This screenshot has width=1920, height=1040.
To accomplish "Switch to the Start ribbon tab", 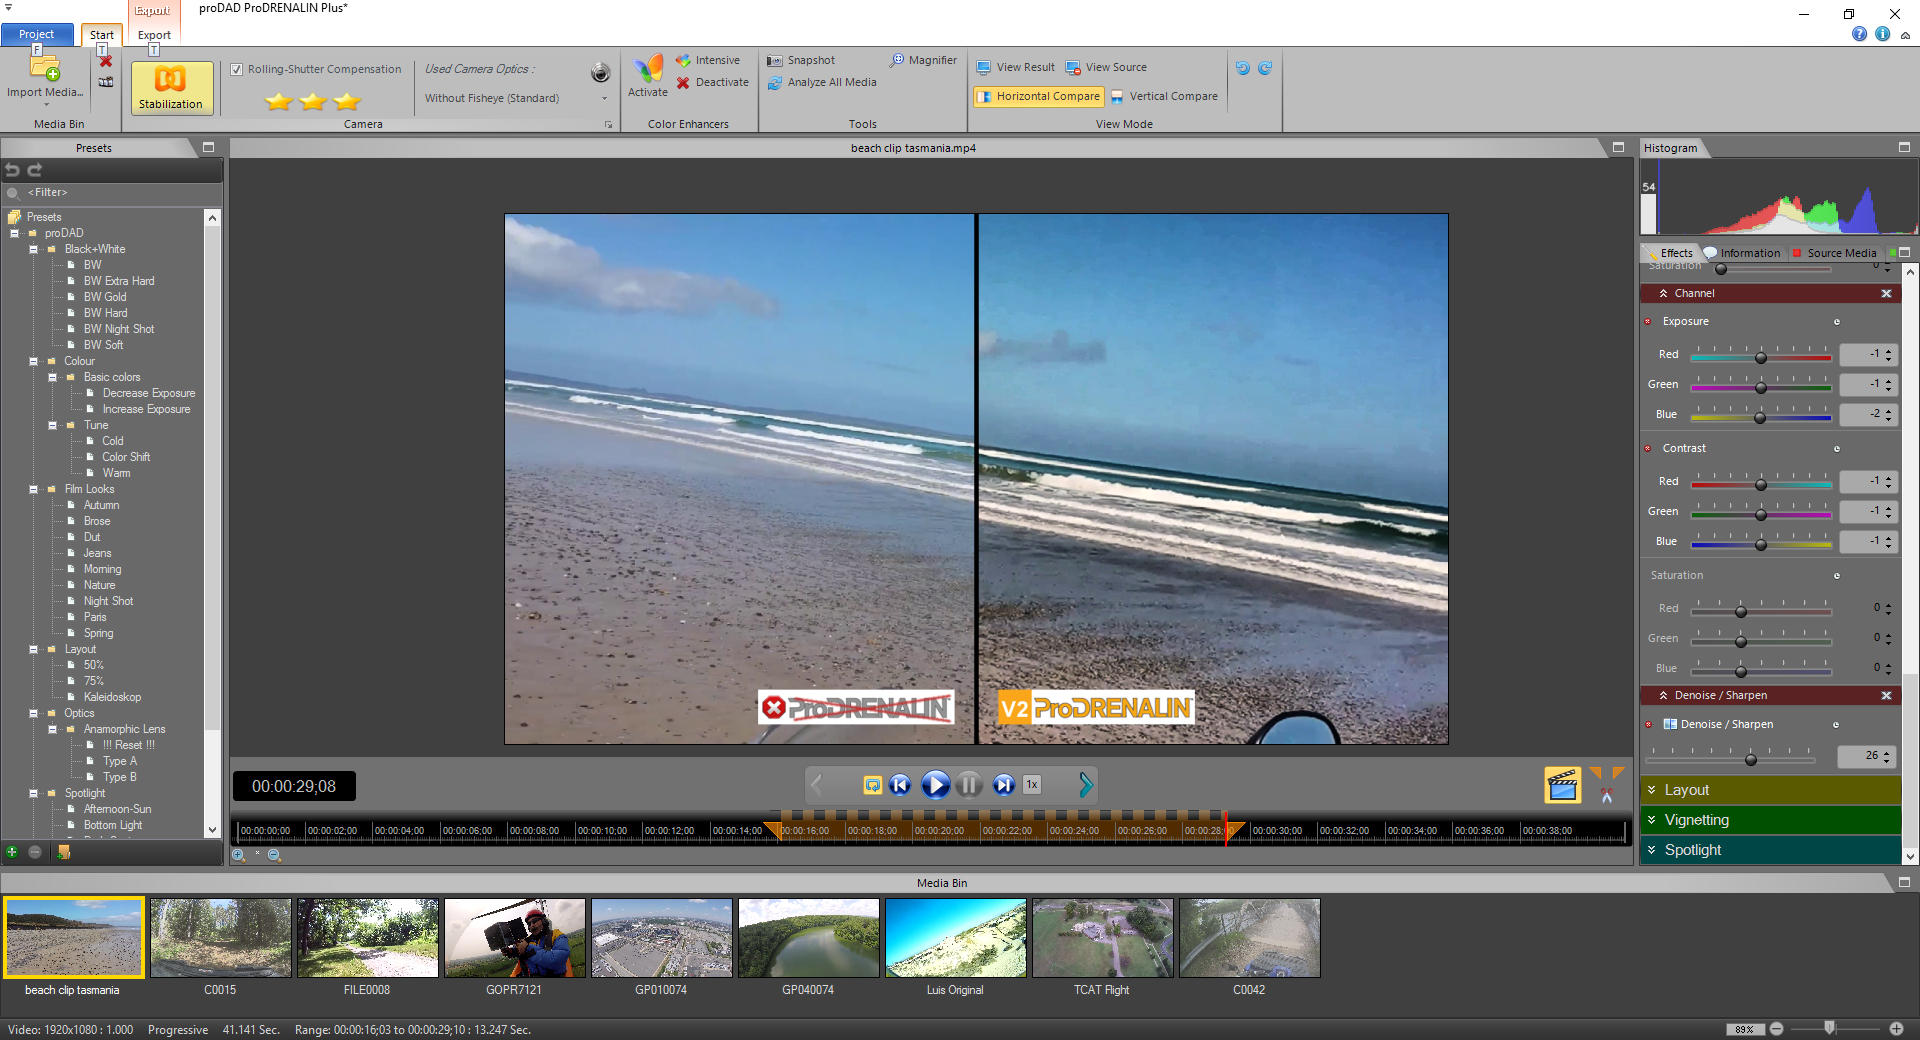I will pos(102,34).
